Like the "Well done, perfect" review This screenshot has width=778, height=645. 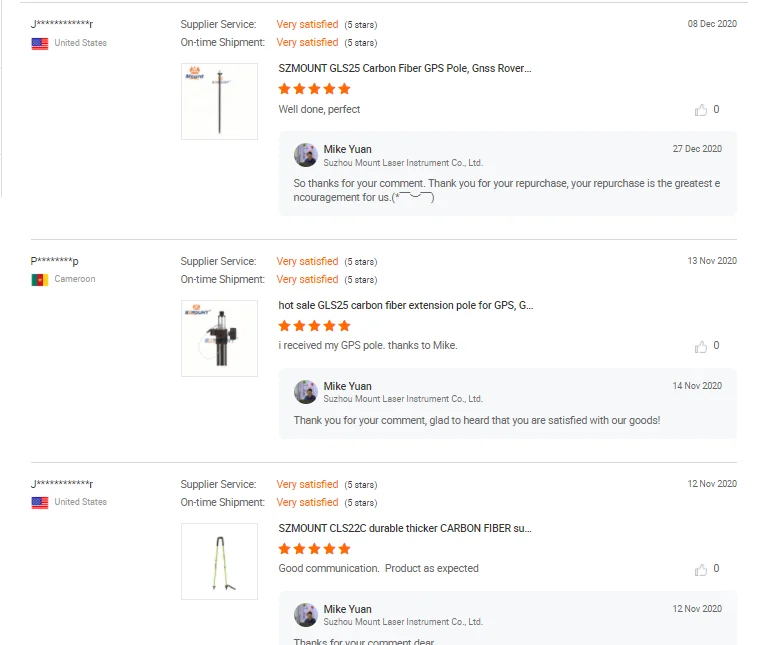[x=701, y=110]
